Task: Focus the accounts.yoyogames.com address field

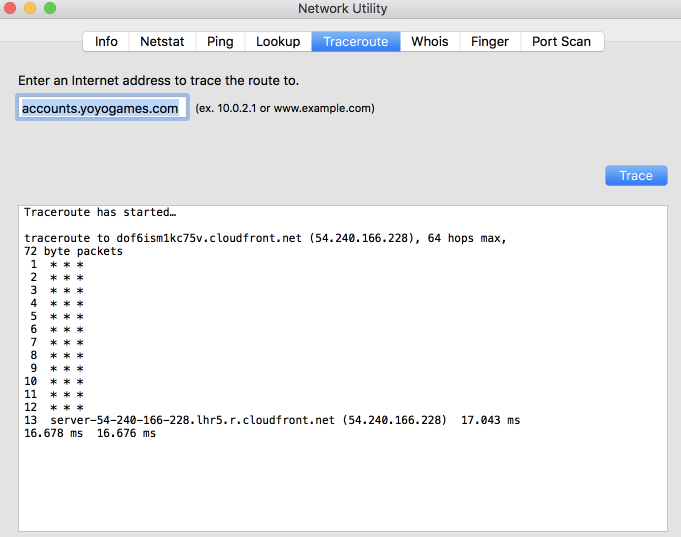Action: pos(102,108)
